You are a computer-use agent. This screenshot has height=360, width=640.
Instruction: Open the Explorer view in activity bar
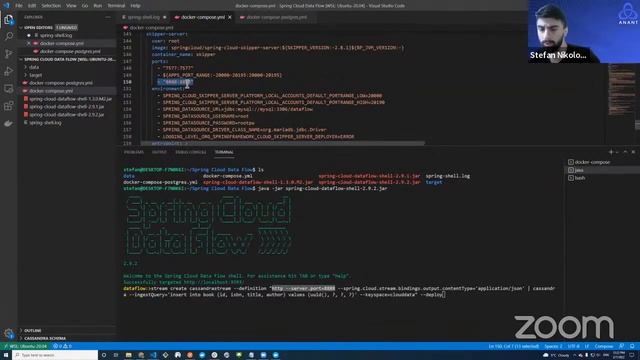9,20
